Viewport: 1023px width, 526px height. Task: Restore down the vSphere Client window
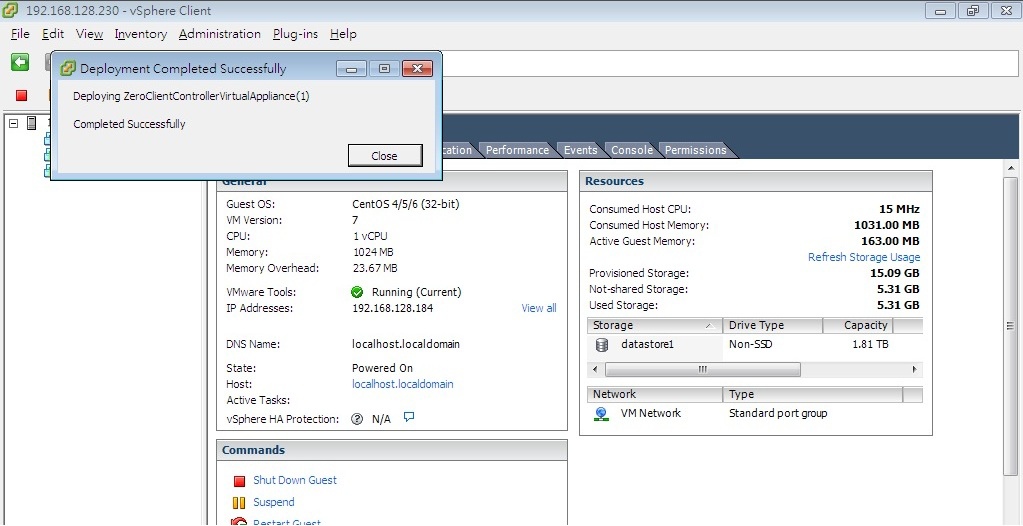[973, 10]
